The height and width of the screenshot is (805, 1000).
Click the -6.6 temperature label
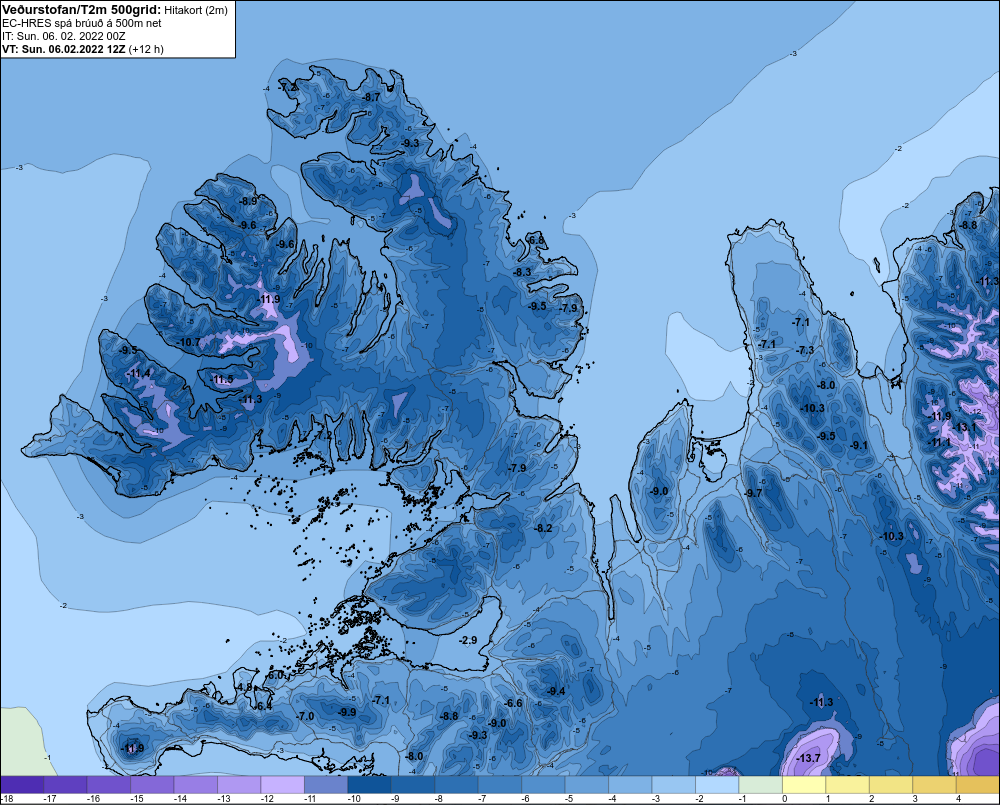click(514, 703)
